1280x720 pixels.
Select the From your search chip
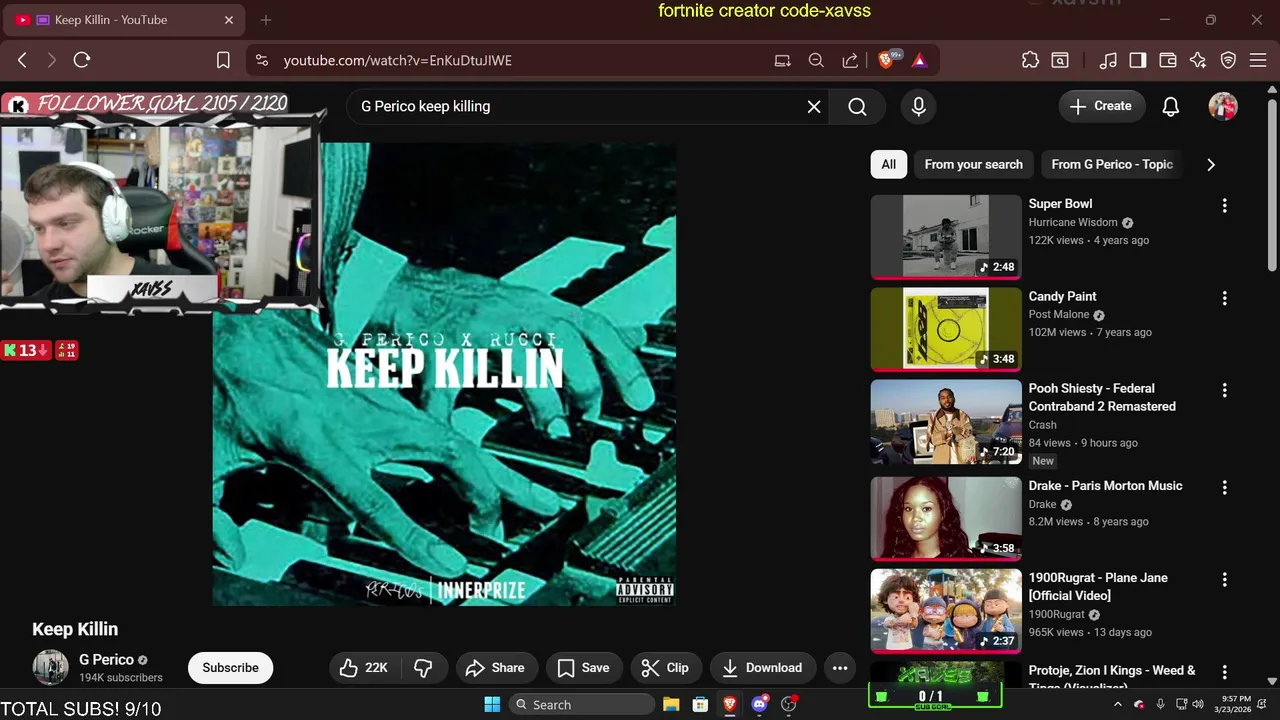(973, 164)
